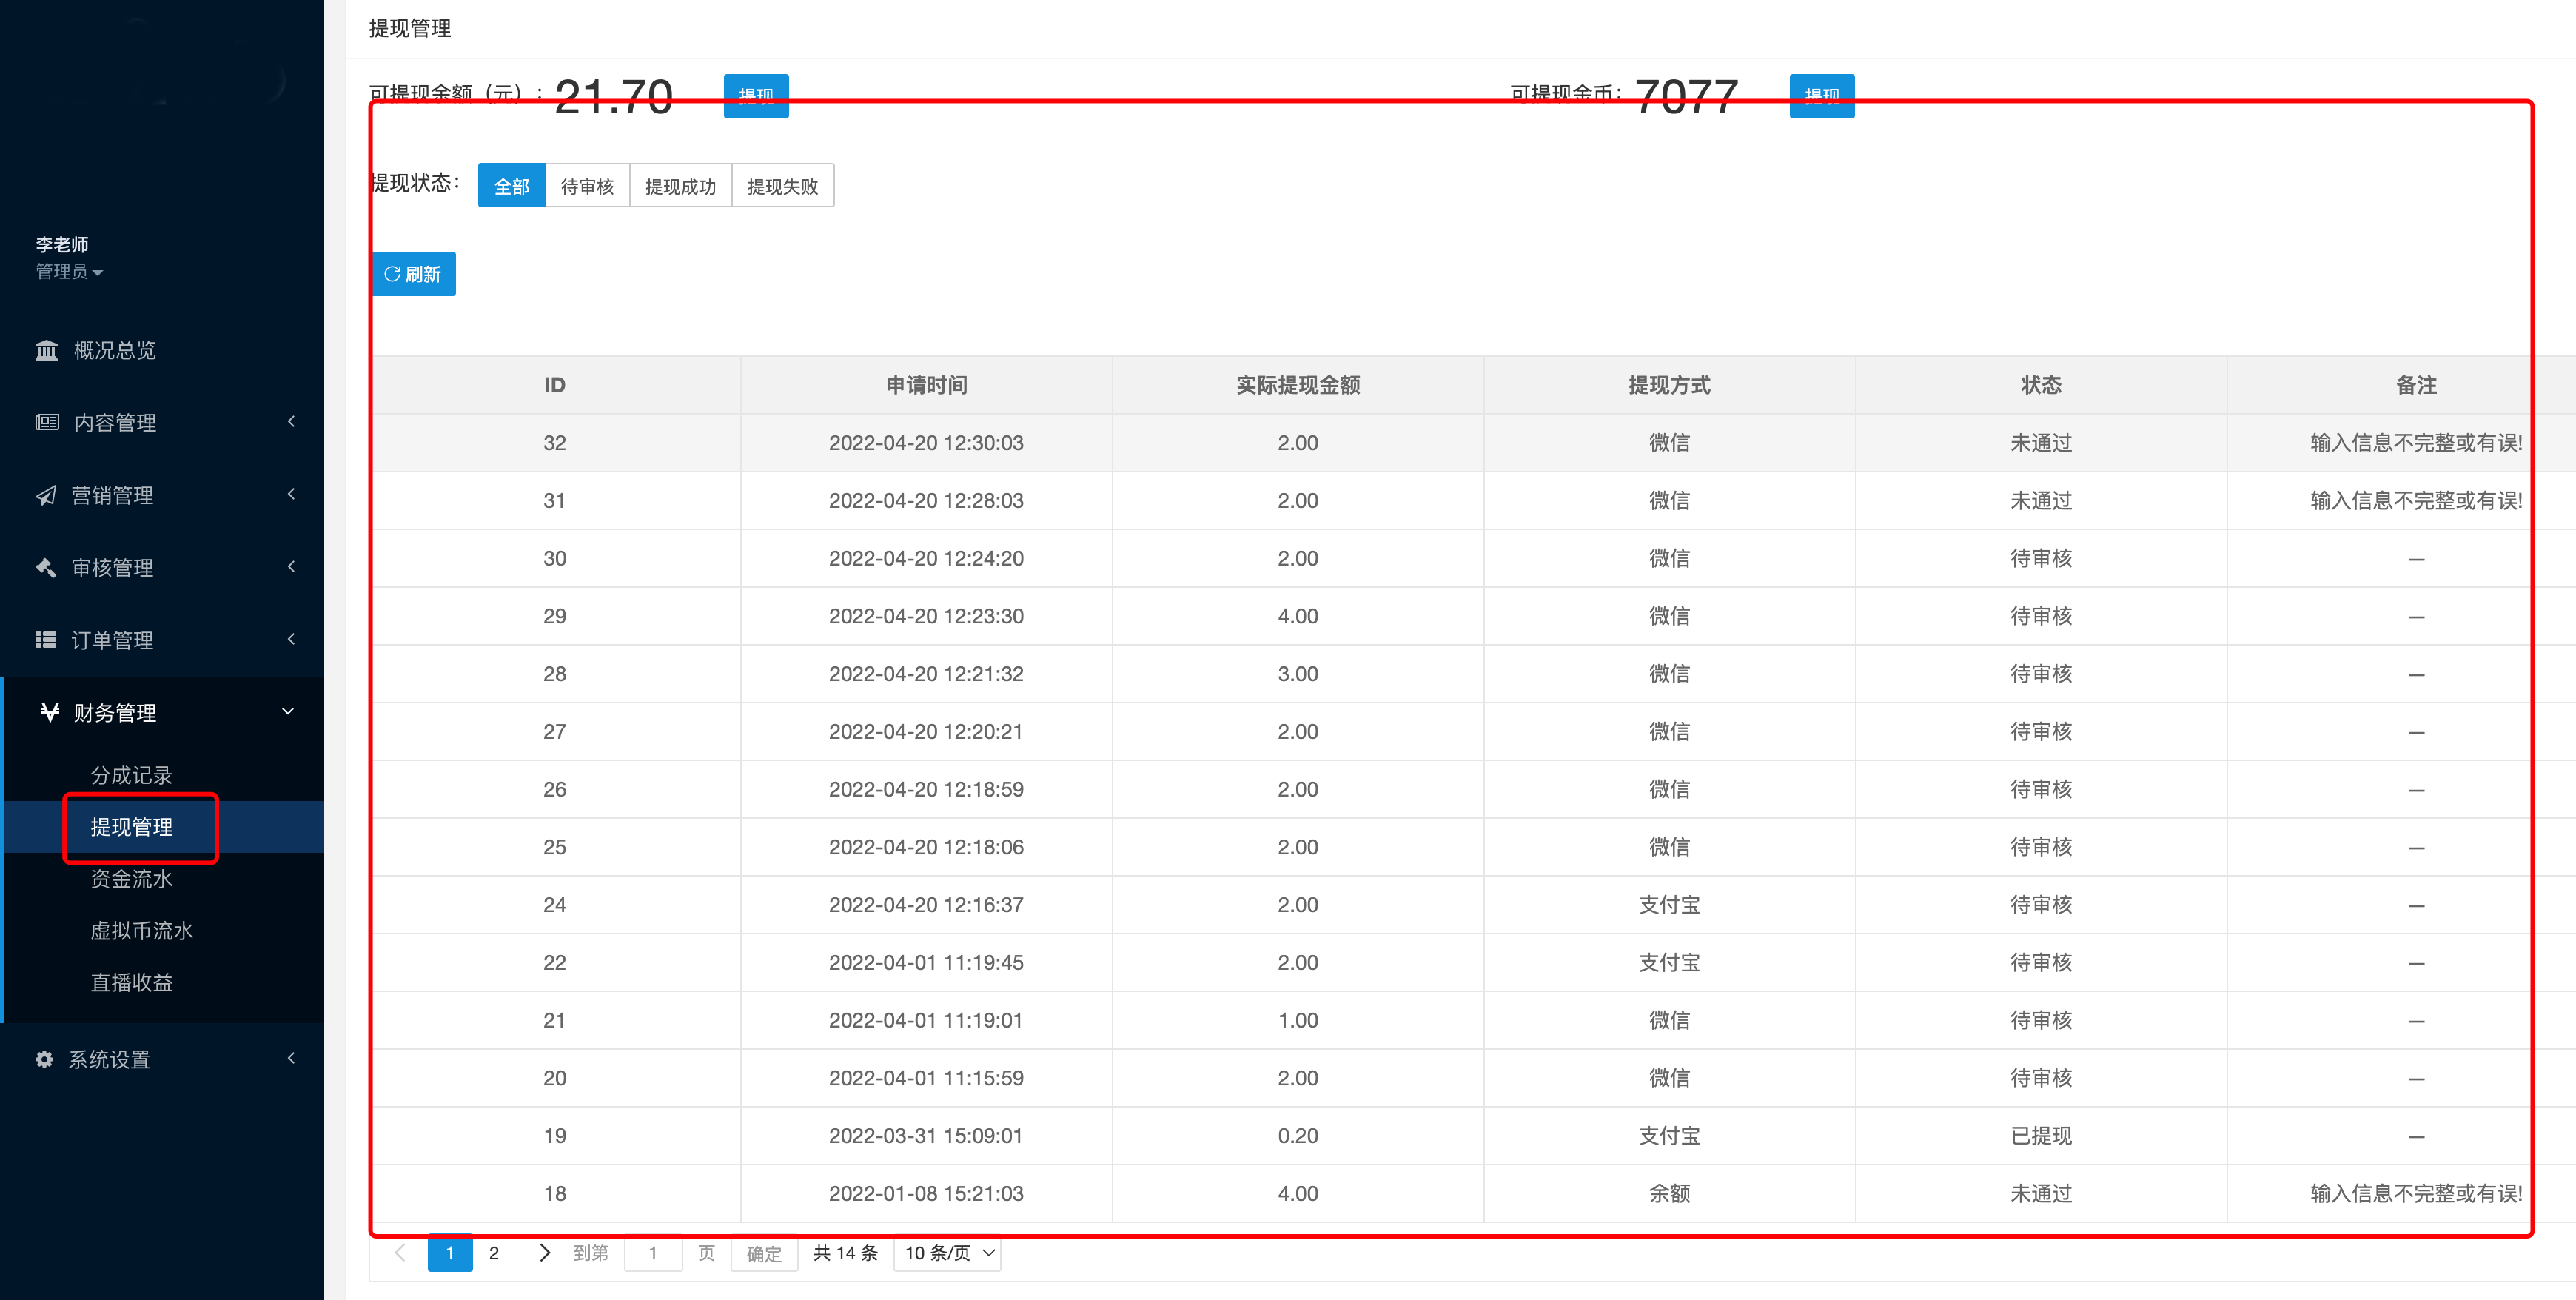Open 直播收益 in the sidebar
Viewport: 2576px width, 1300px height.
[x=131, y=983]
